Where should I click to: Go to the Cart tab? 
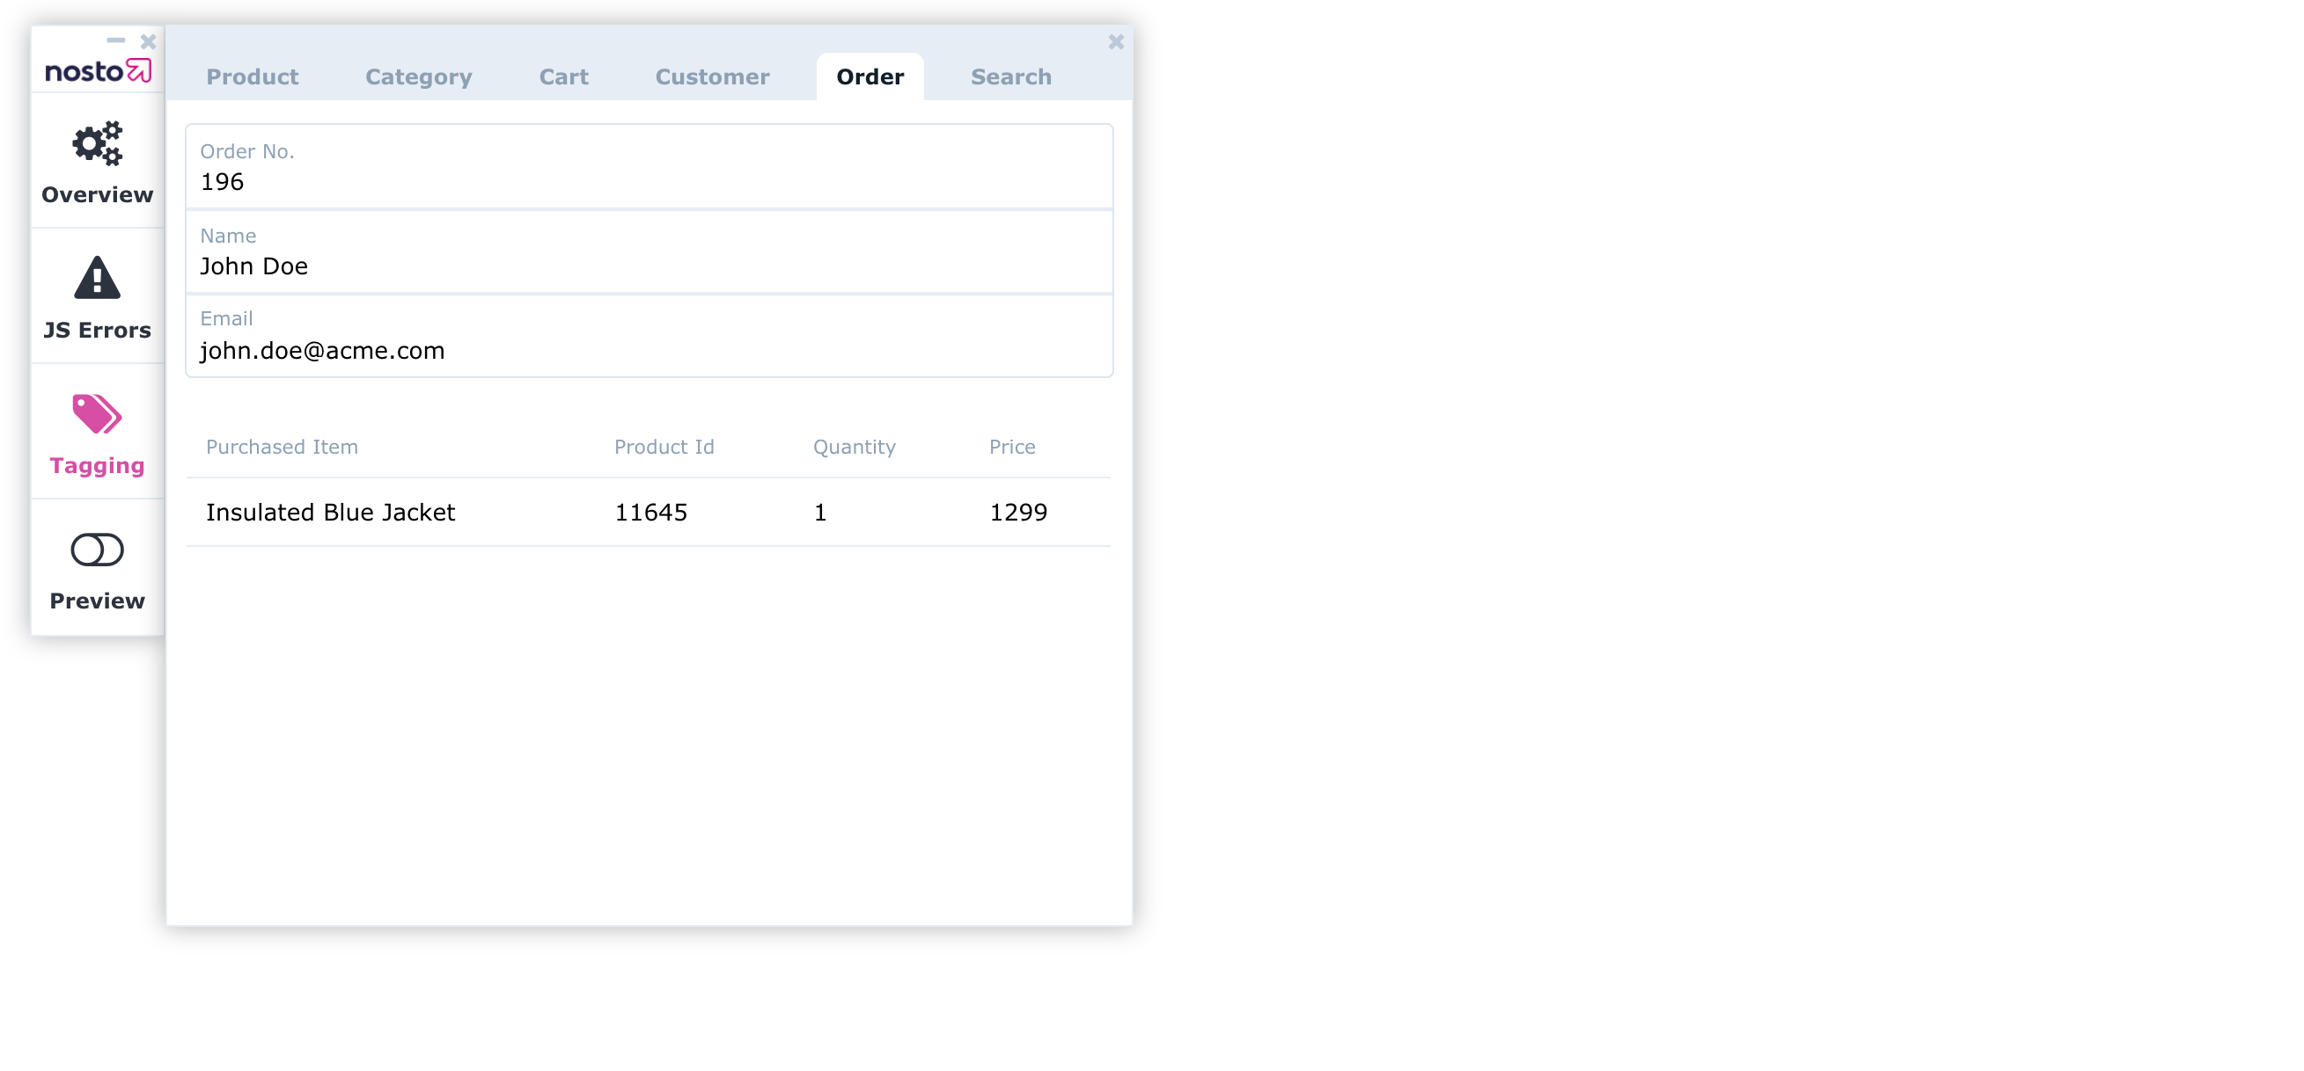pyautogui.click(x=563, y=77)
